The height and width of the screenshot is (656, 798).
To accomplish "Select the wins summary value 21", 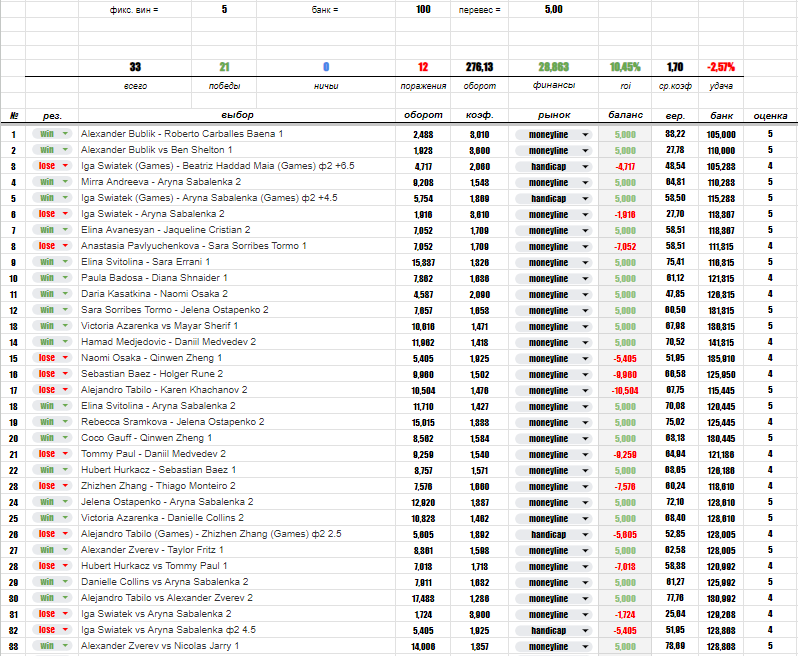I will [224, 67].
